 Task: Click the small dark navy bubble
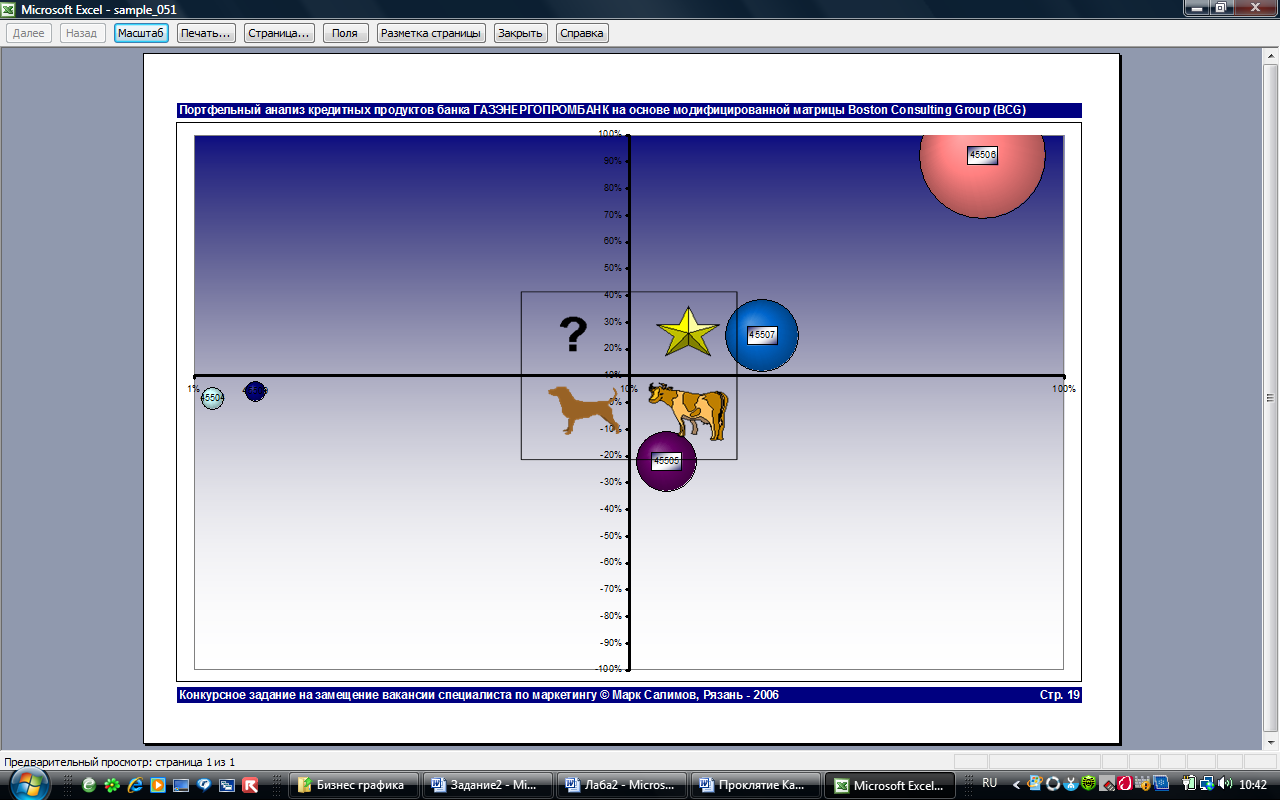[255, 391]
